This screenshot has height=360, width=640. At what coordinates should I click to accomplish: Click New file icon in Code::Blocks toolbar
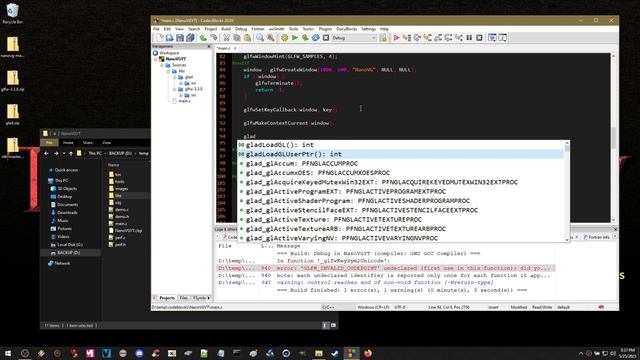pyautogui.click(x=159, y=38)
